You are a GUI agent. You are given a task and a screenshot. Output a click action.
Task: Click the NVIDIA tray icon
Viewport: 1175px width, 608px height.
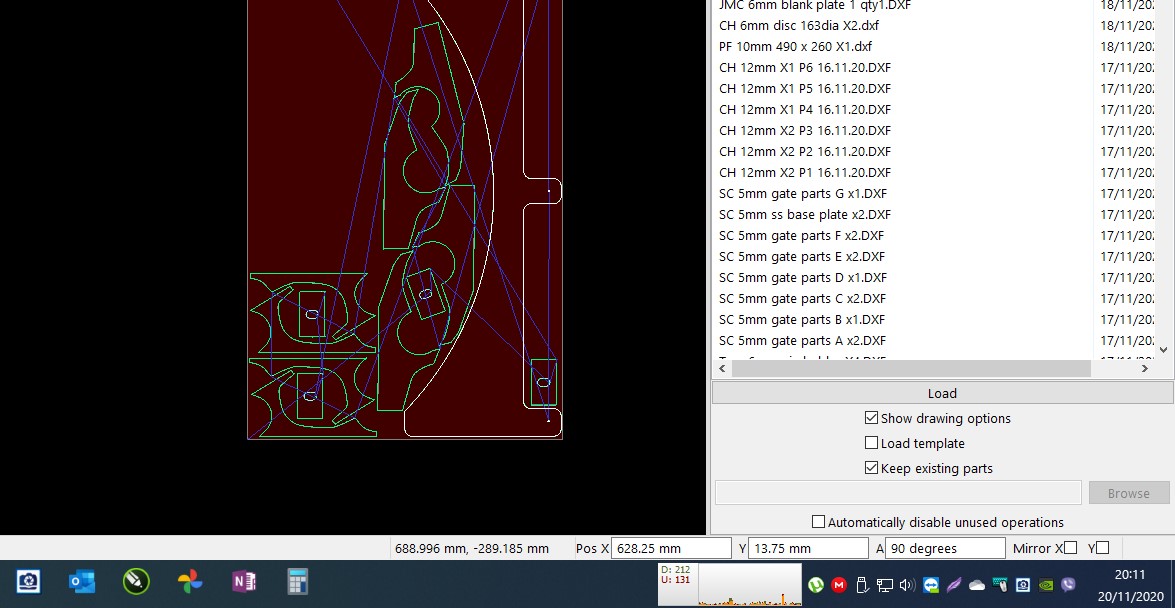1045,585
